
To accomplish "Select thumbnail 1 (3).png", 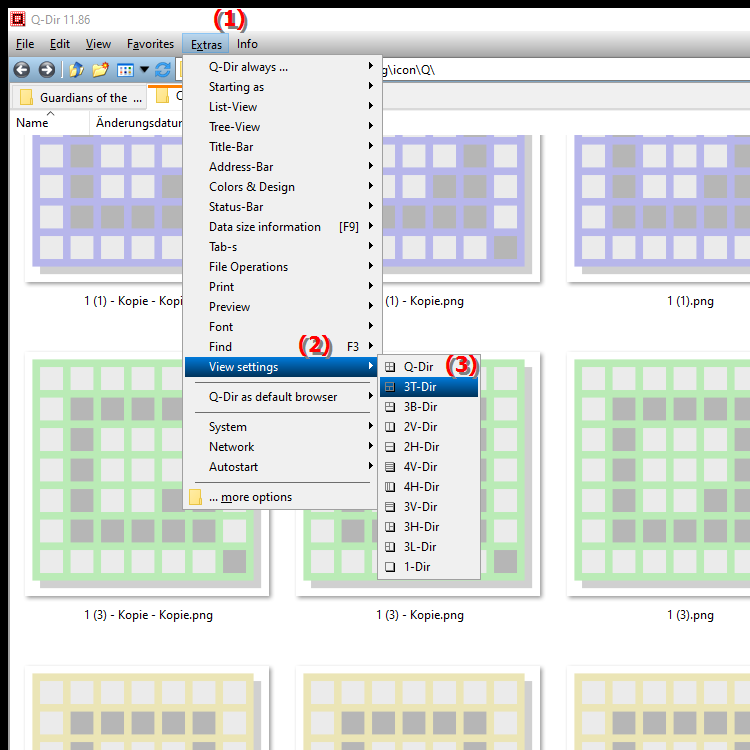I will [658, 474].
